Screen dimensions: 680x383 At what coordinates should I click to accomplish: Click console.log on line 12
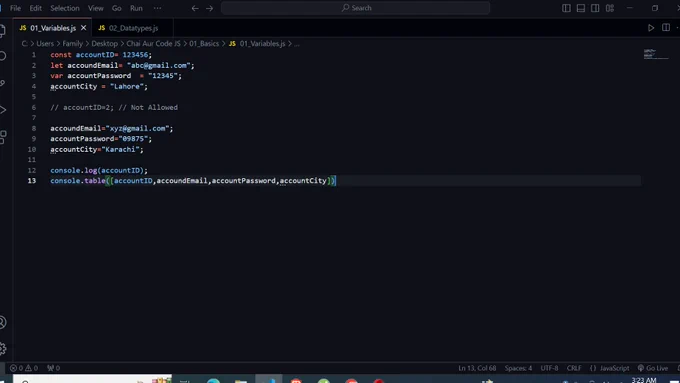[x=74, y=170]
